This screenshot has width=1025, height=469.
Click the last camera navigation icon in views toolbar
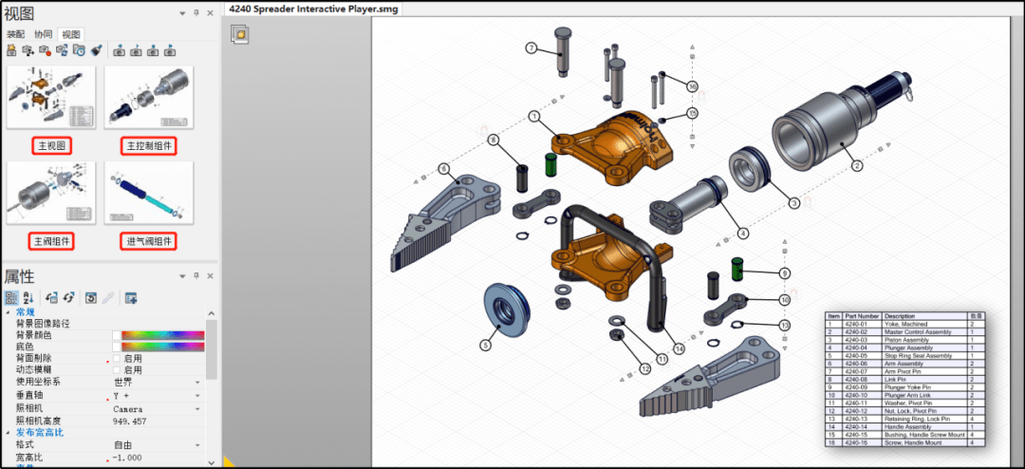tap(170, 50)
